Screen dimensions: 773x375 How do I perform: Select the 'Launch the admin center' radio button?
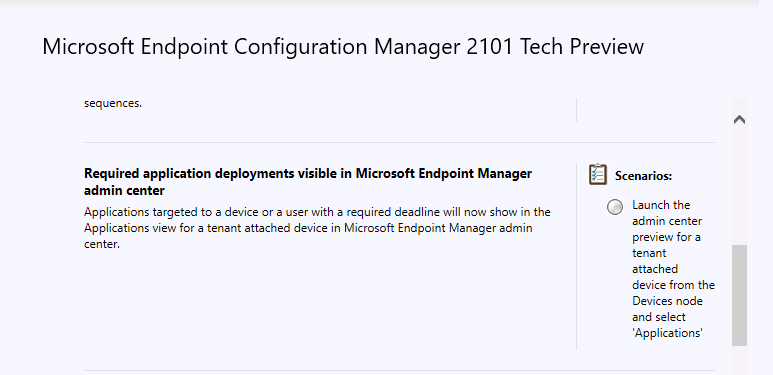tap(615, 207)
